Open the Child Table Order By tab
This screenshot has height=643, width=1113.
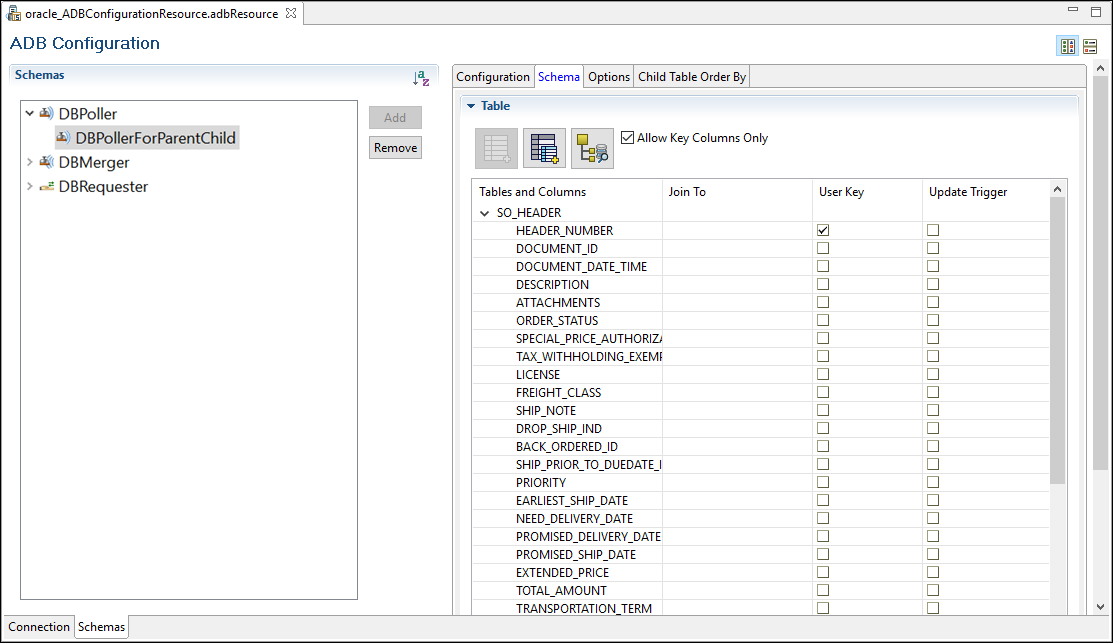click(692, 77)
